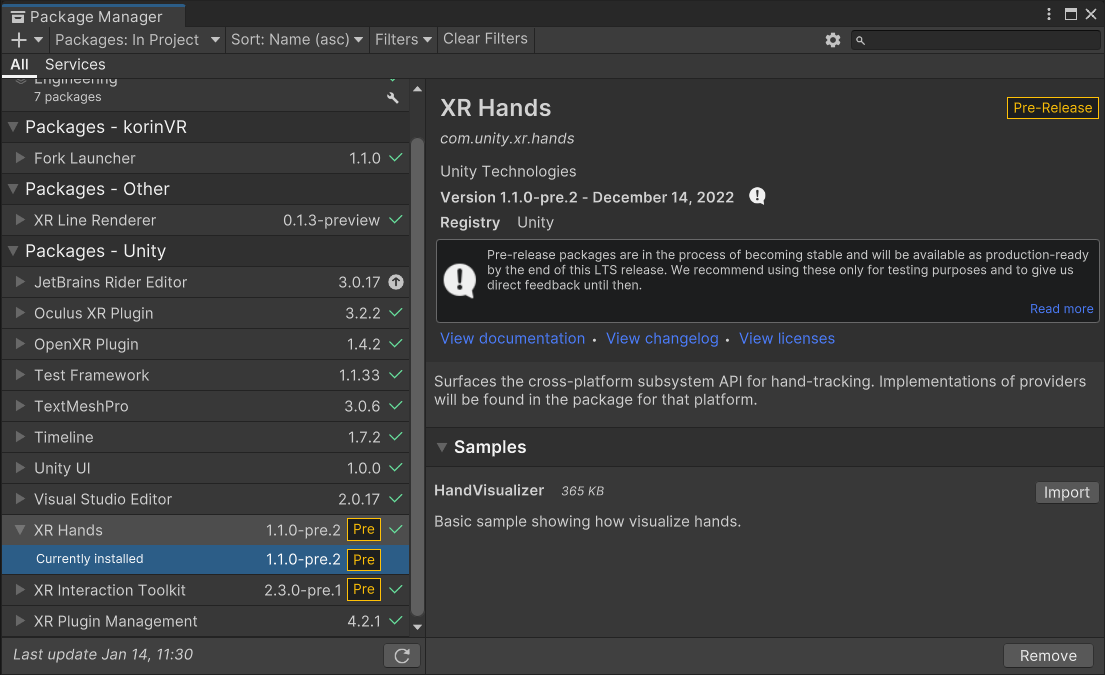Select the All tab
The height and width of the screenshot is (675, 1105).
pyautogui.click(x=19, y=64)
